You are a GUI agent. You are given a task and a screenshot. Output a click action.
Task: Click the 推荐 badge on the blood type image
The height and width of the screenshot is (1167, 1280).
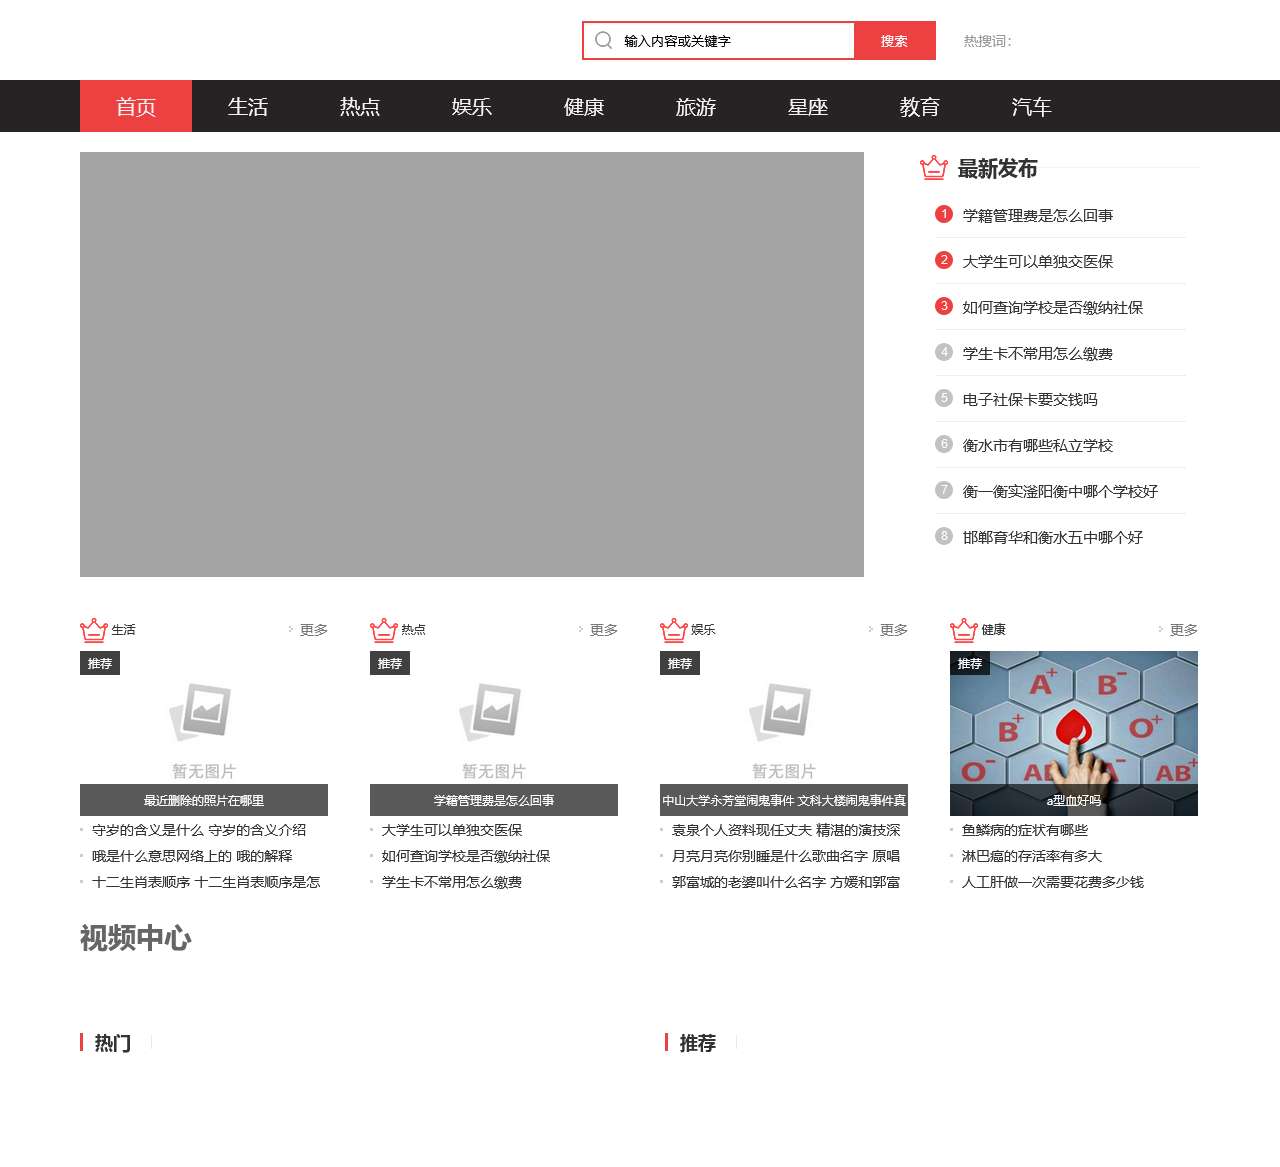point(969,663)
